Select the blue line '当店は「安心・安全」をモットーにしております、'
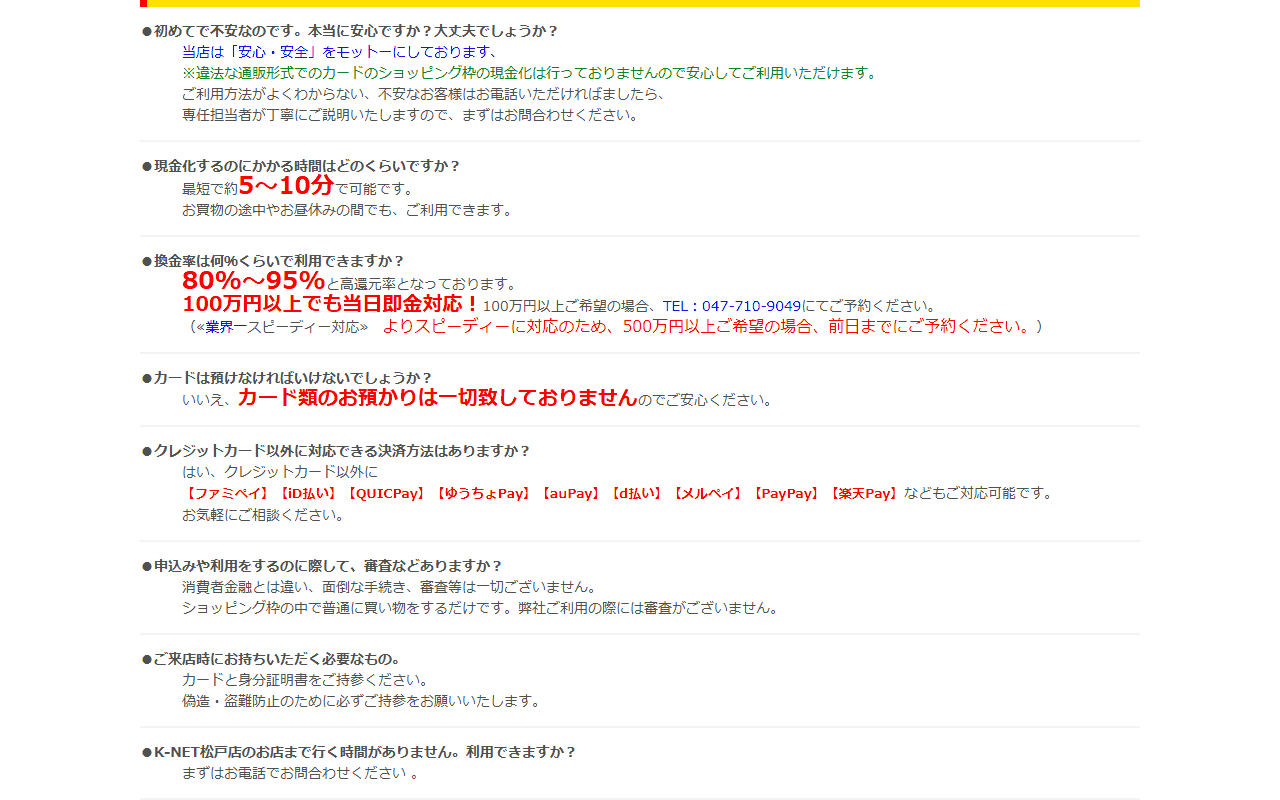Screen dimensions: 1280x800 pos(340,52)
